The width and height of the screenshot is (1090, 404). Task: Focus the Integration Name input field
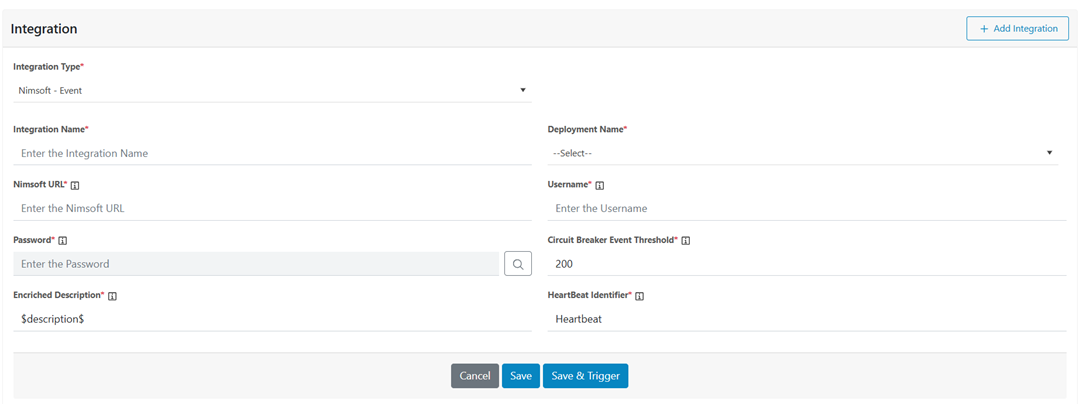271,153
